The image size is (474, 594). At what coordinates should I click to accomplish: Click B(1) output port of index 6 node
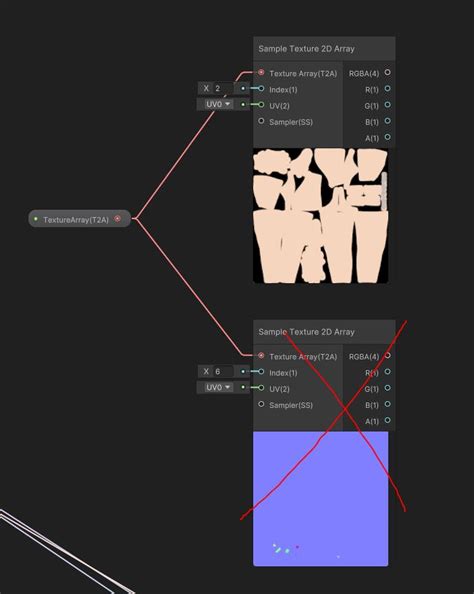coord(387,404)
